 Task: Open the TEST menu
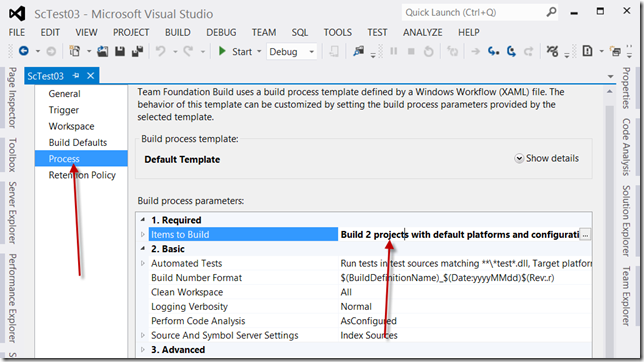click(x=377, y=32)
